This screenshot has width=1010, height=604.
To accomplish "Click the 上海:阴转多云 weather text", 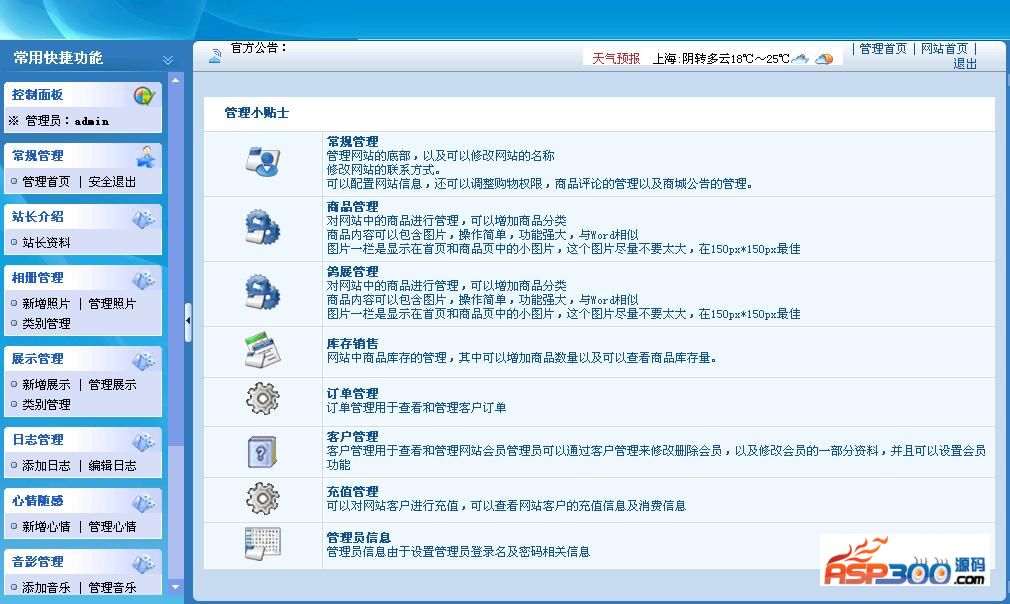I will (x=721, y=59).
